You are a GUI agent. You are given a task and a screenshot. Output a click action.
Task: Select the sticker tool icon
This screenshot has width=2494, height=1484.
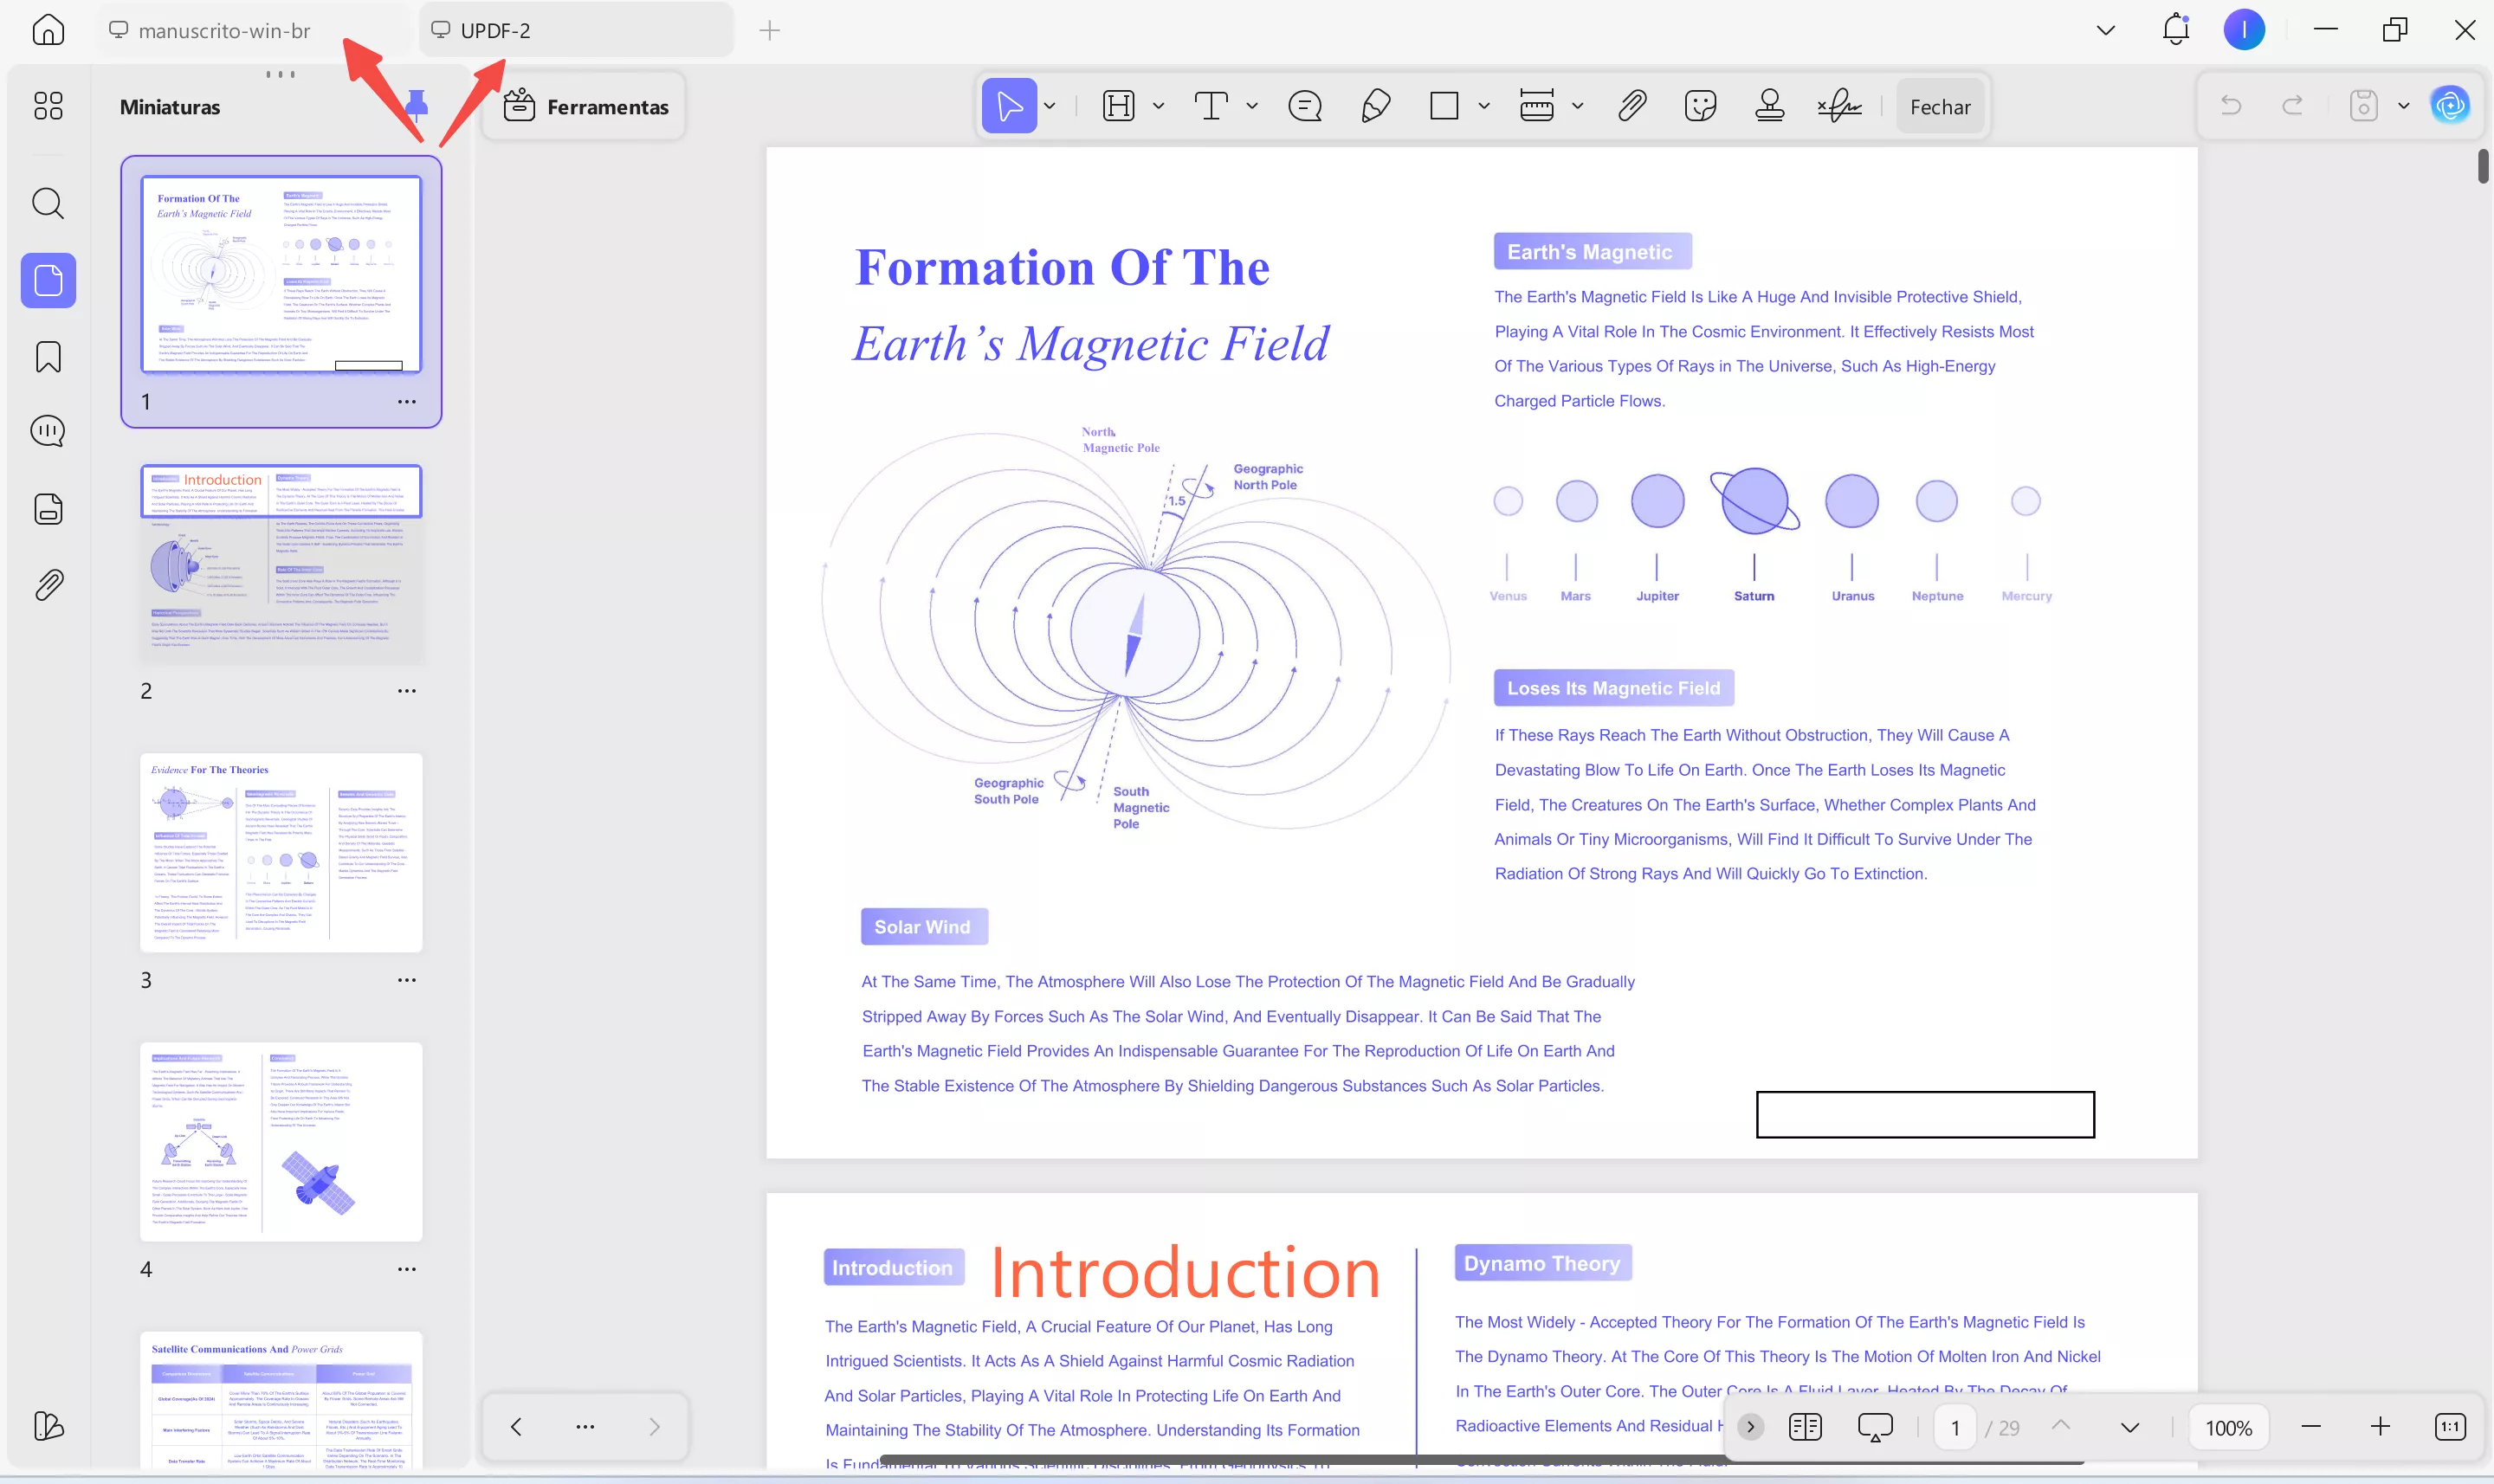click(x=1699, y=106)
